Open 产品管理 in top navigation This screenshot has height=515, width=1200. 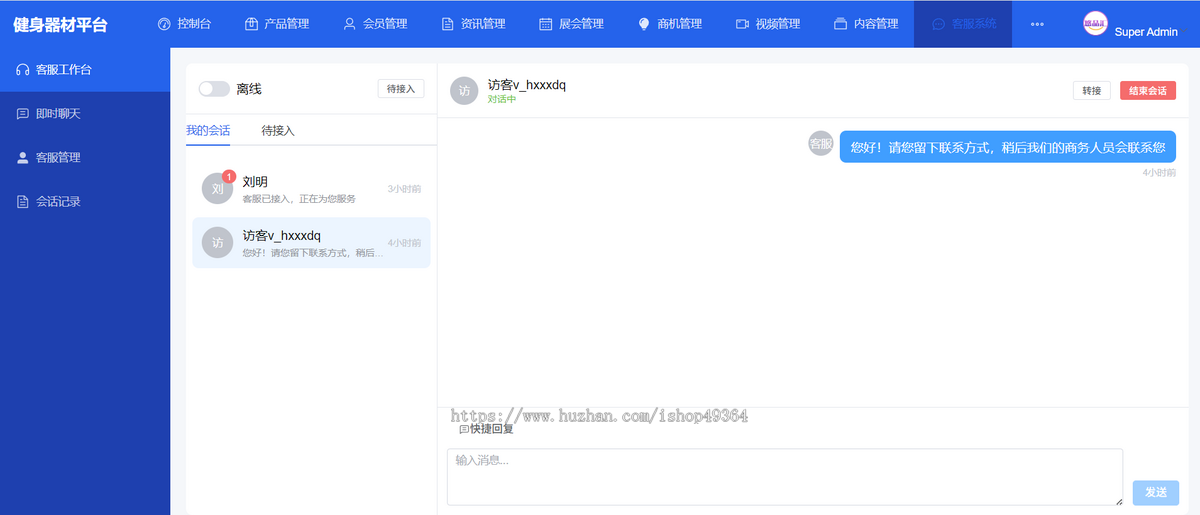tap(277, 24)
